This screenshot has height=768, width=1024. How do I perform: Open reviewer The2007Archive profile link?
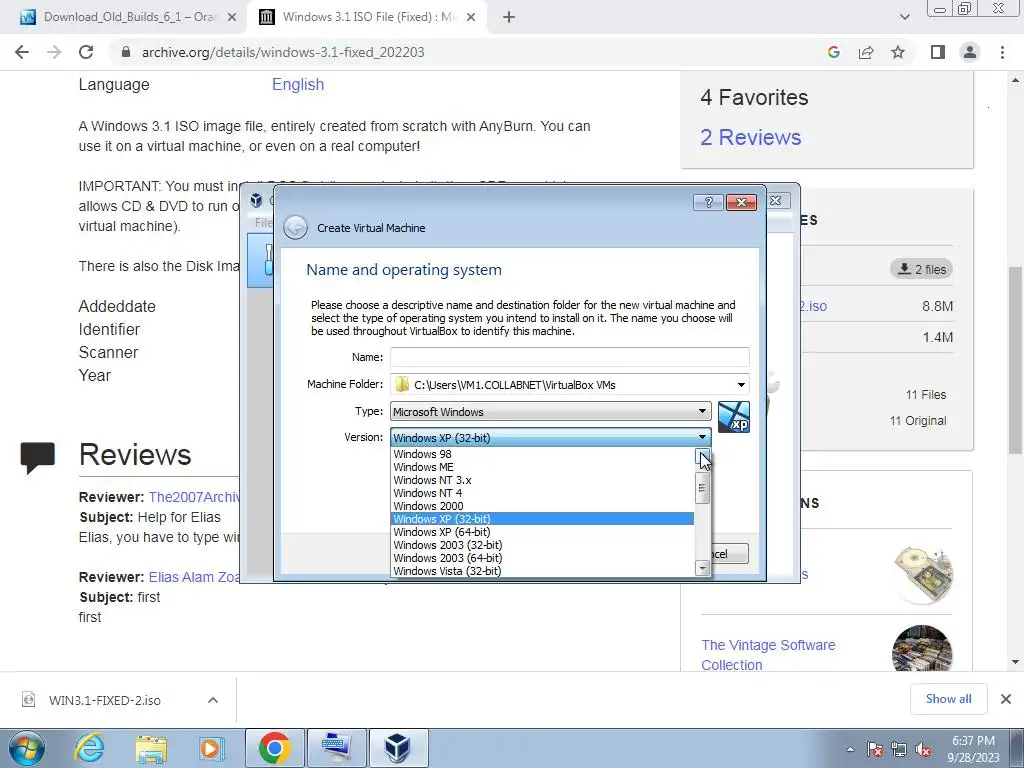195,497
